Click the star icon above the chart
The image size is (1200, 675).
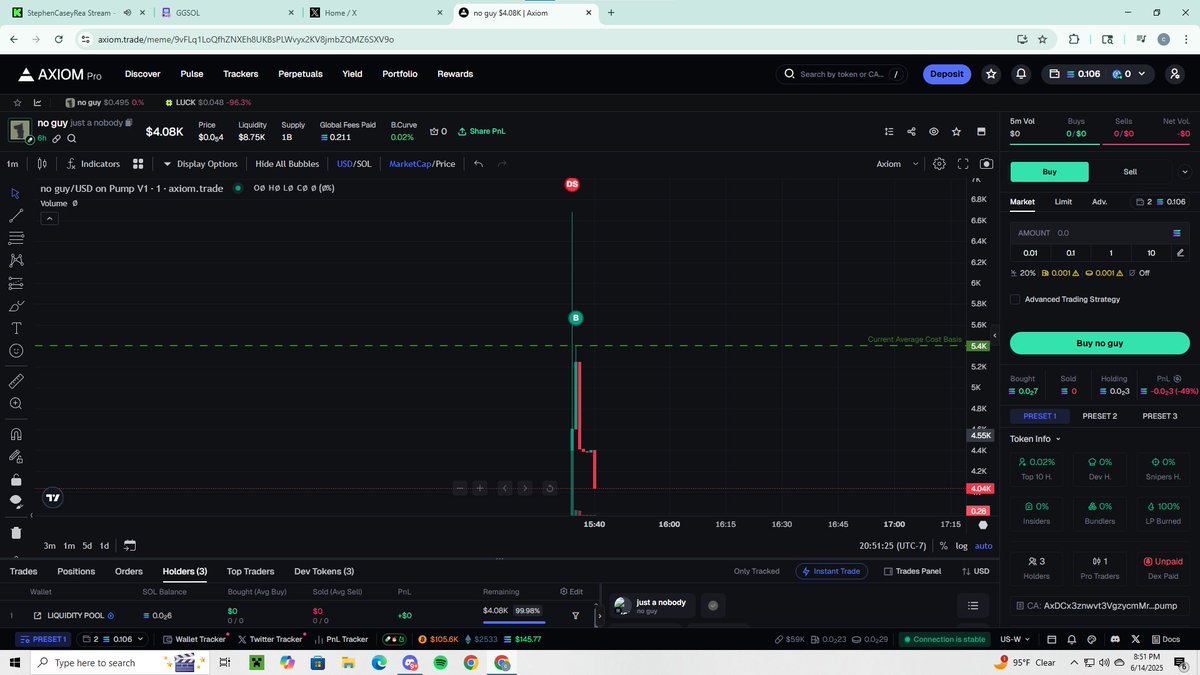tap(957, 131)
